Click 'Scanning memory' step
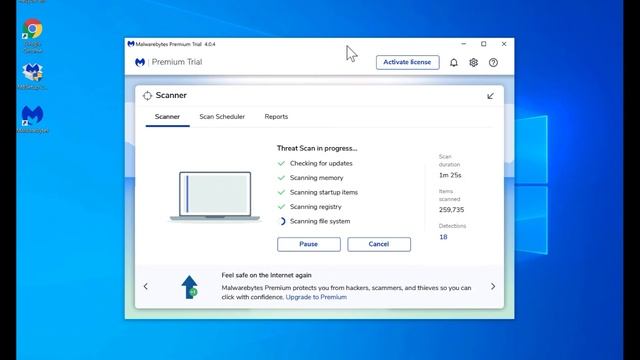The image size is (640, 360). point(316,178)
